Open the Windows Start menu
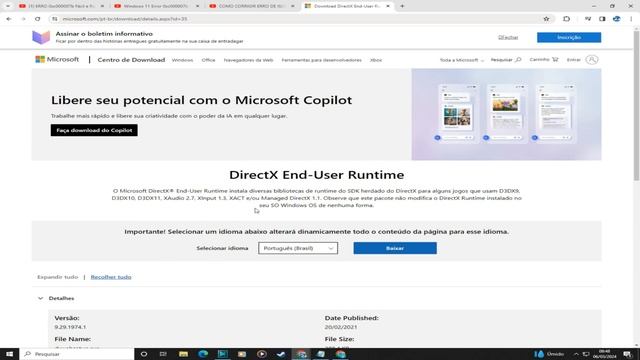The width and height of the screenshot is (640, 360). [9, 354]
